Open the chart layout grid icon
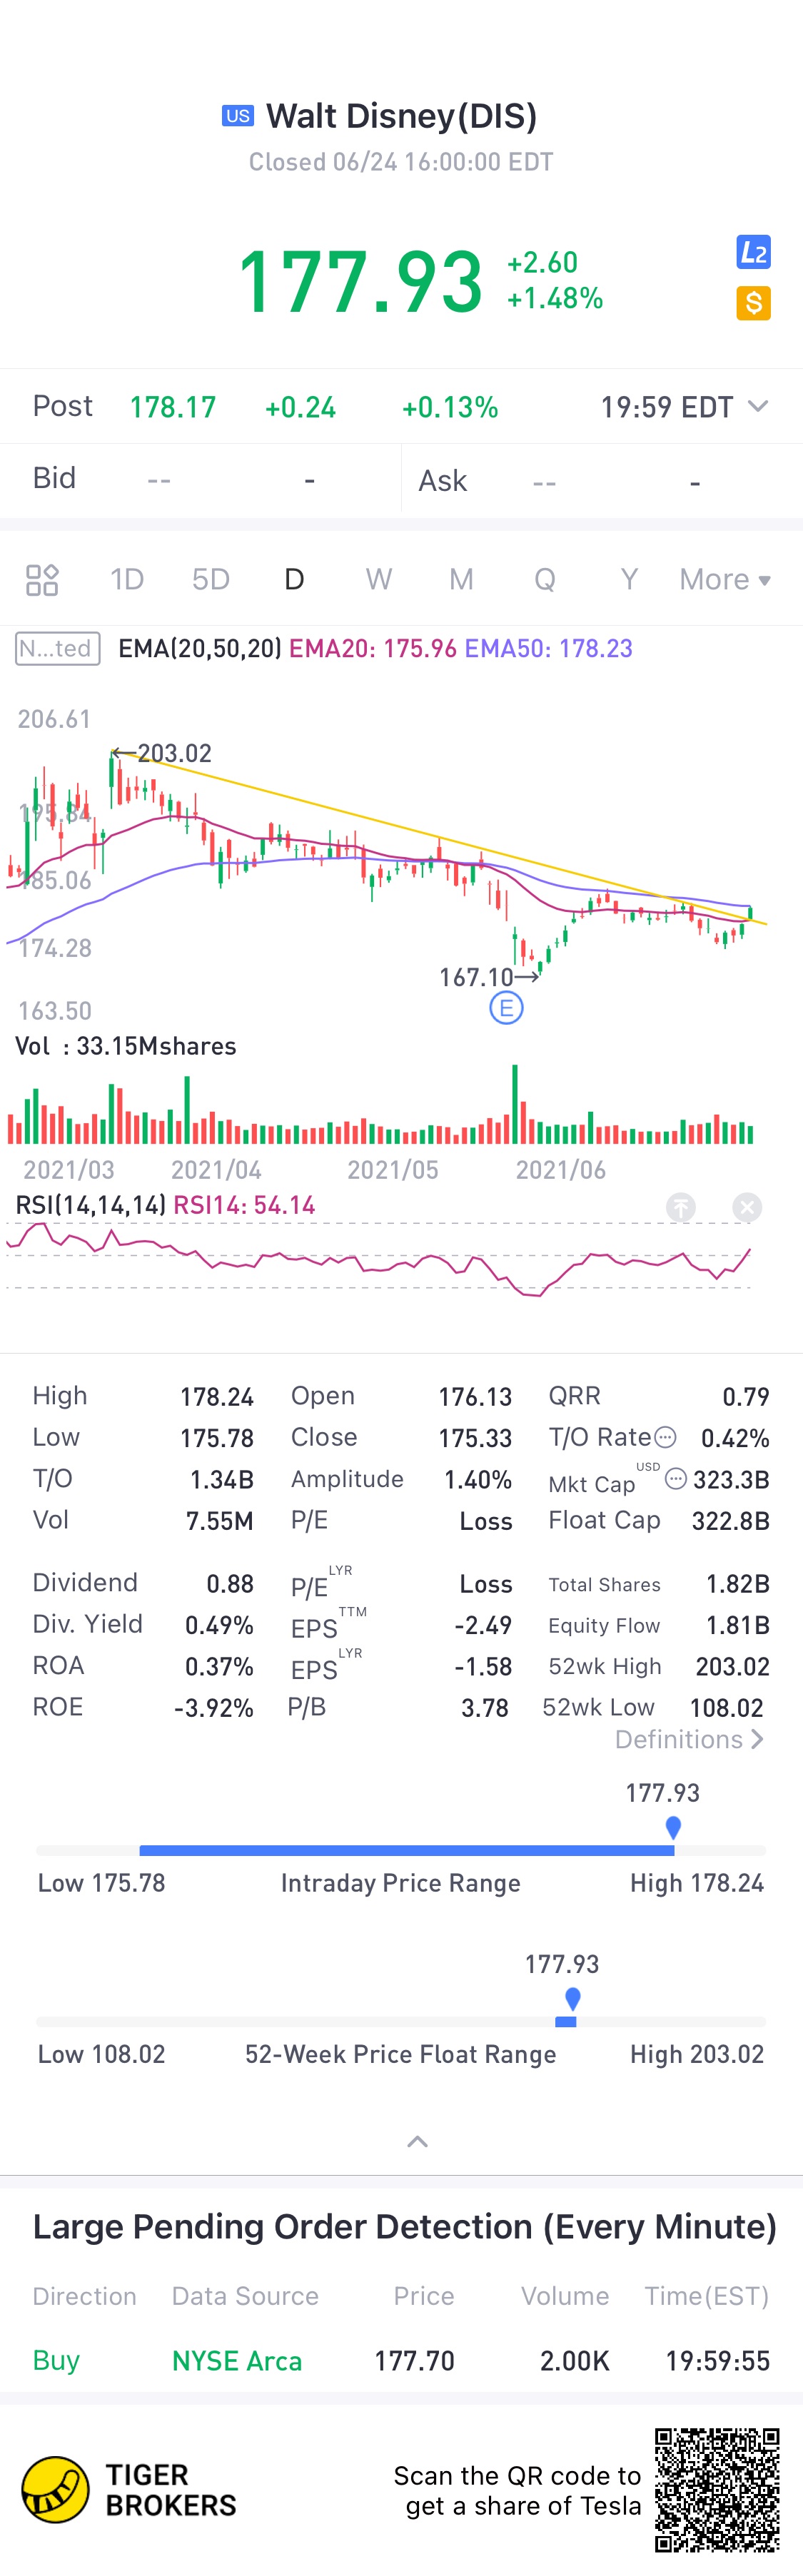The width and height of the screenshot is (803, 2576). click(x=42, y=580)
